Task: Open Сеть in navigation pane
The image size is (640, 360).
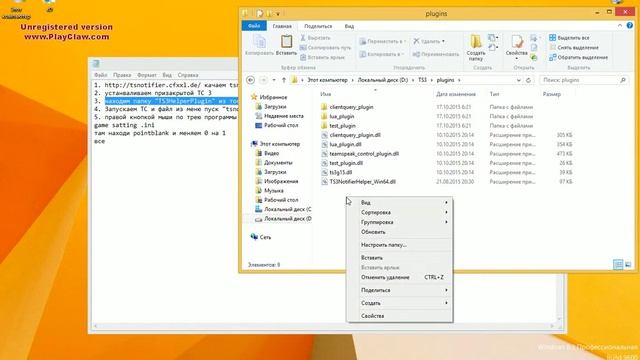Action: [x=261, y=237]
